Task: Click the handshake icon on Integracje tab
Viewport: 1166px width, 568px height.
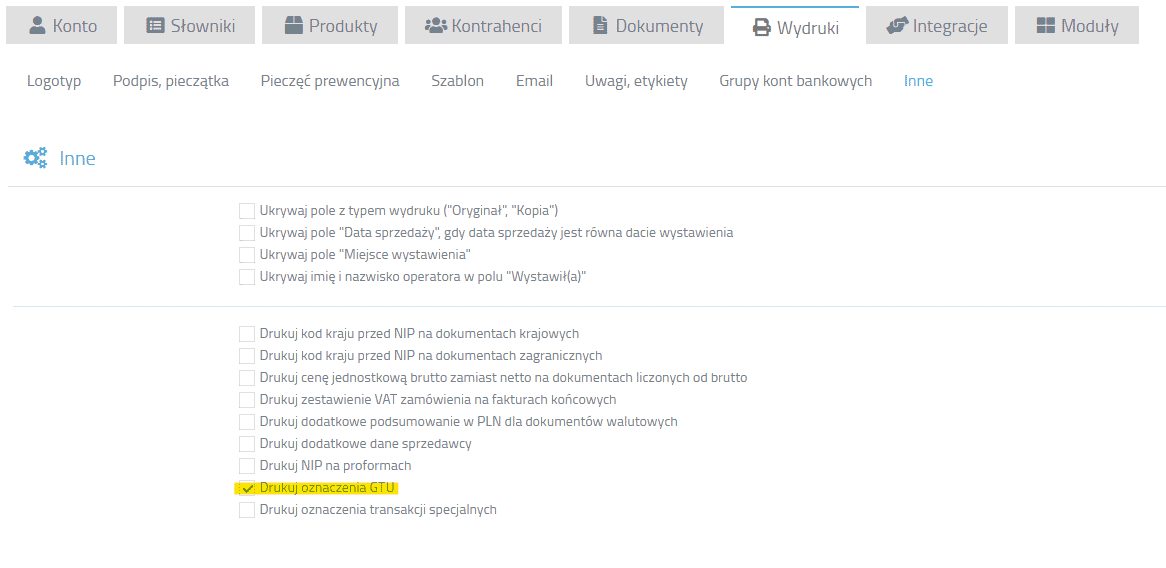Action: pyautogui.click(x=897, y=26)
